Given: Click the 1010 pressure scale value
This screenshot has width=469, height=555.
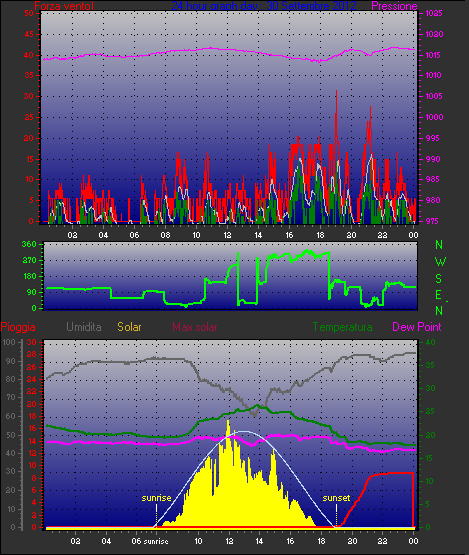Looking at the screenshot, I should coord(434,75).
